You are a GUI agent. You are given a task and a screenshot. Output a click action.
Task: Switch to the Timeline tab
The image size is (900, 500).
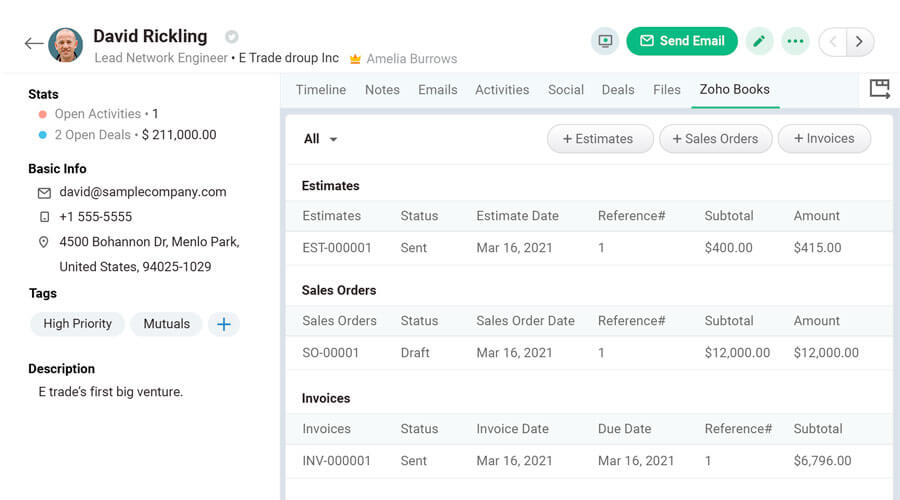coord(321,90)
